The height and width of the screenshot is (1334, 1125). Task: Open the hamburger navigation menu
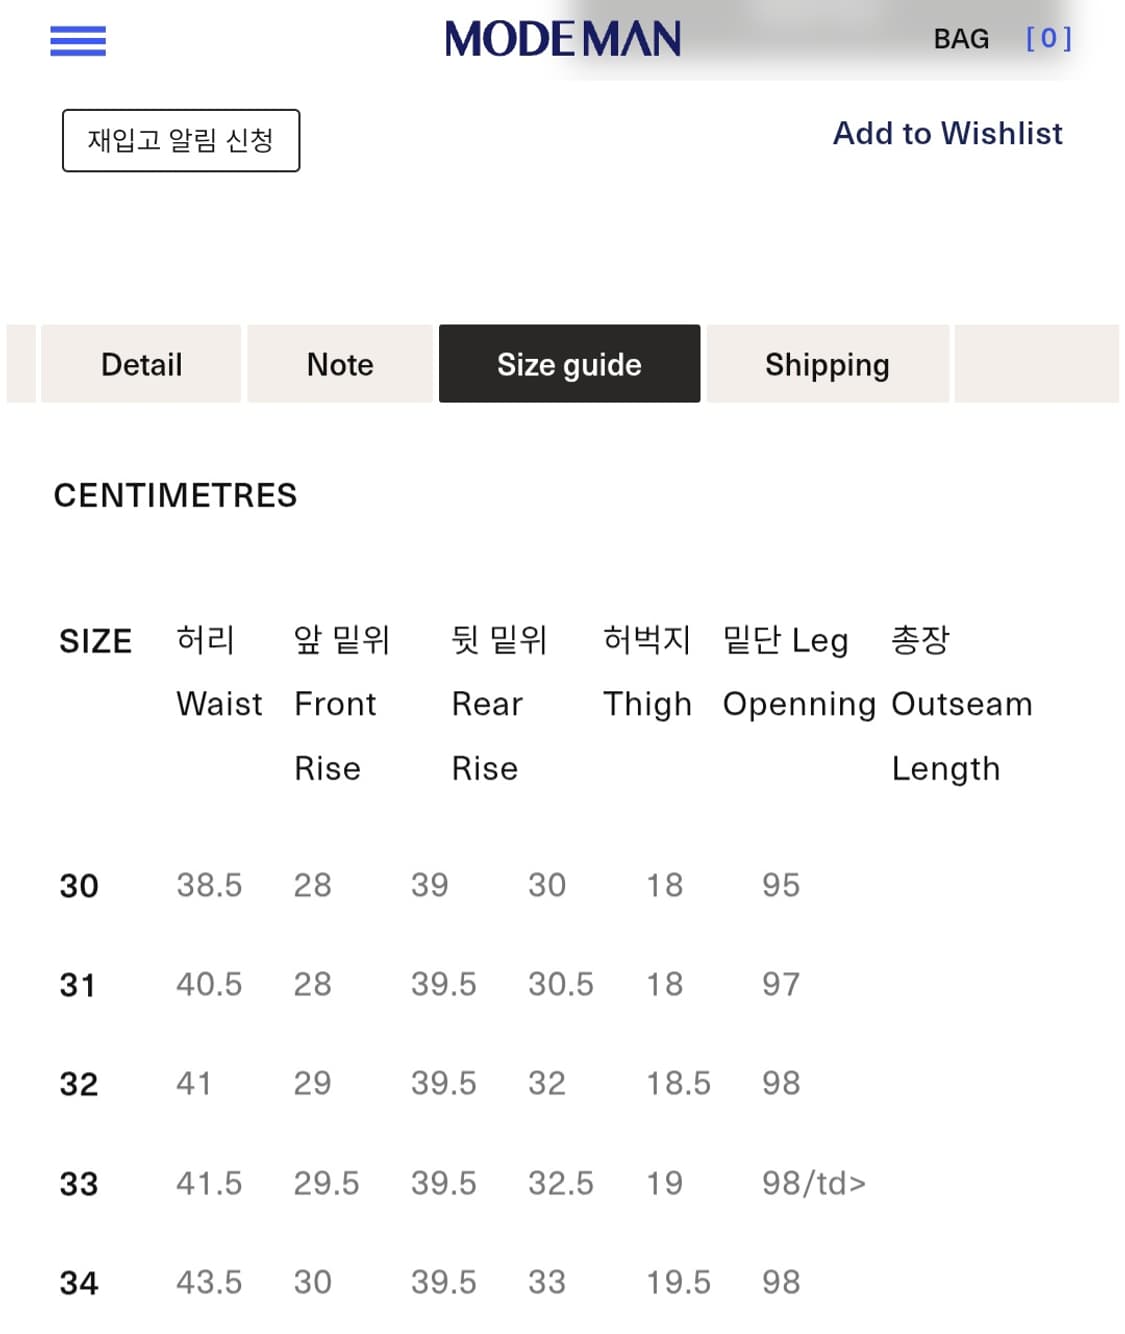(x=78, y=41)
